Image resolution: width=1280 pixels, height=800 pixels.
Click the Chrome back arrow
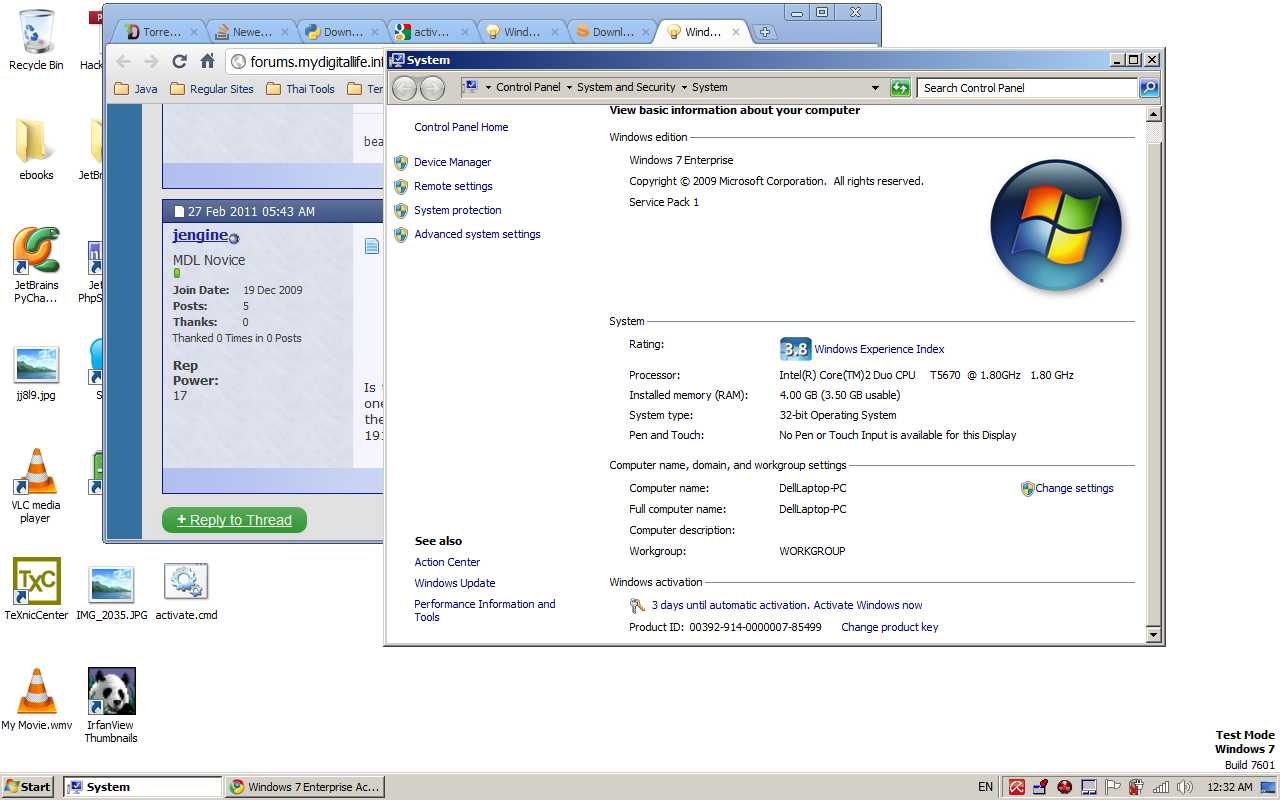tap(124, 61)
